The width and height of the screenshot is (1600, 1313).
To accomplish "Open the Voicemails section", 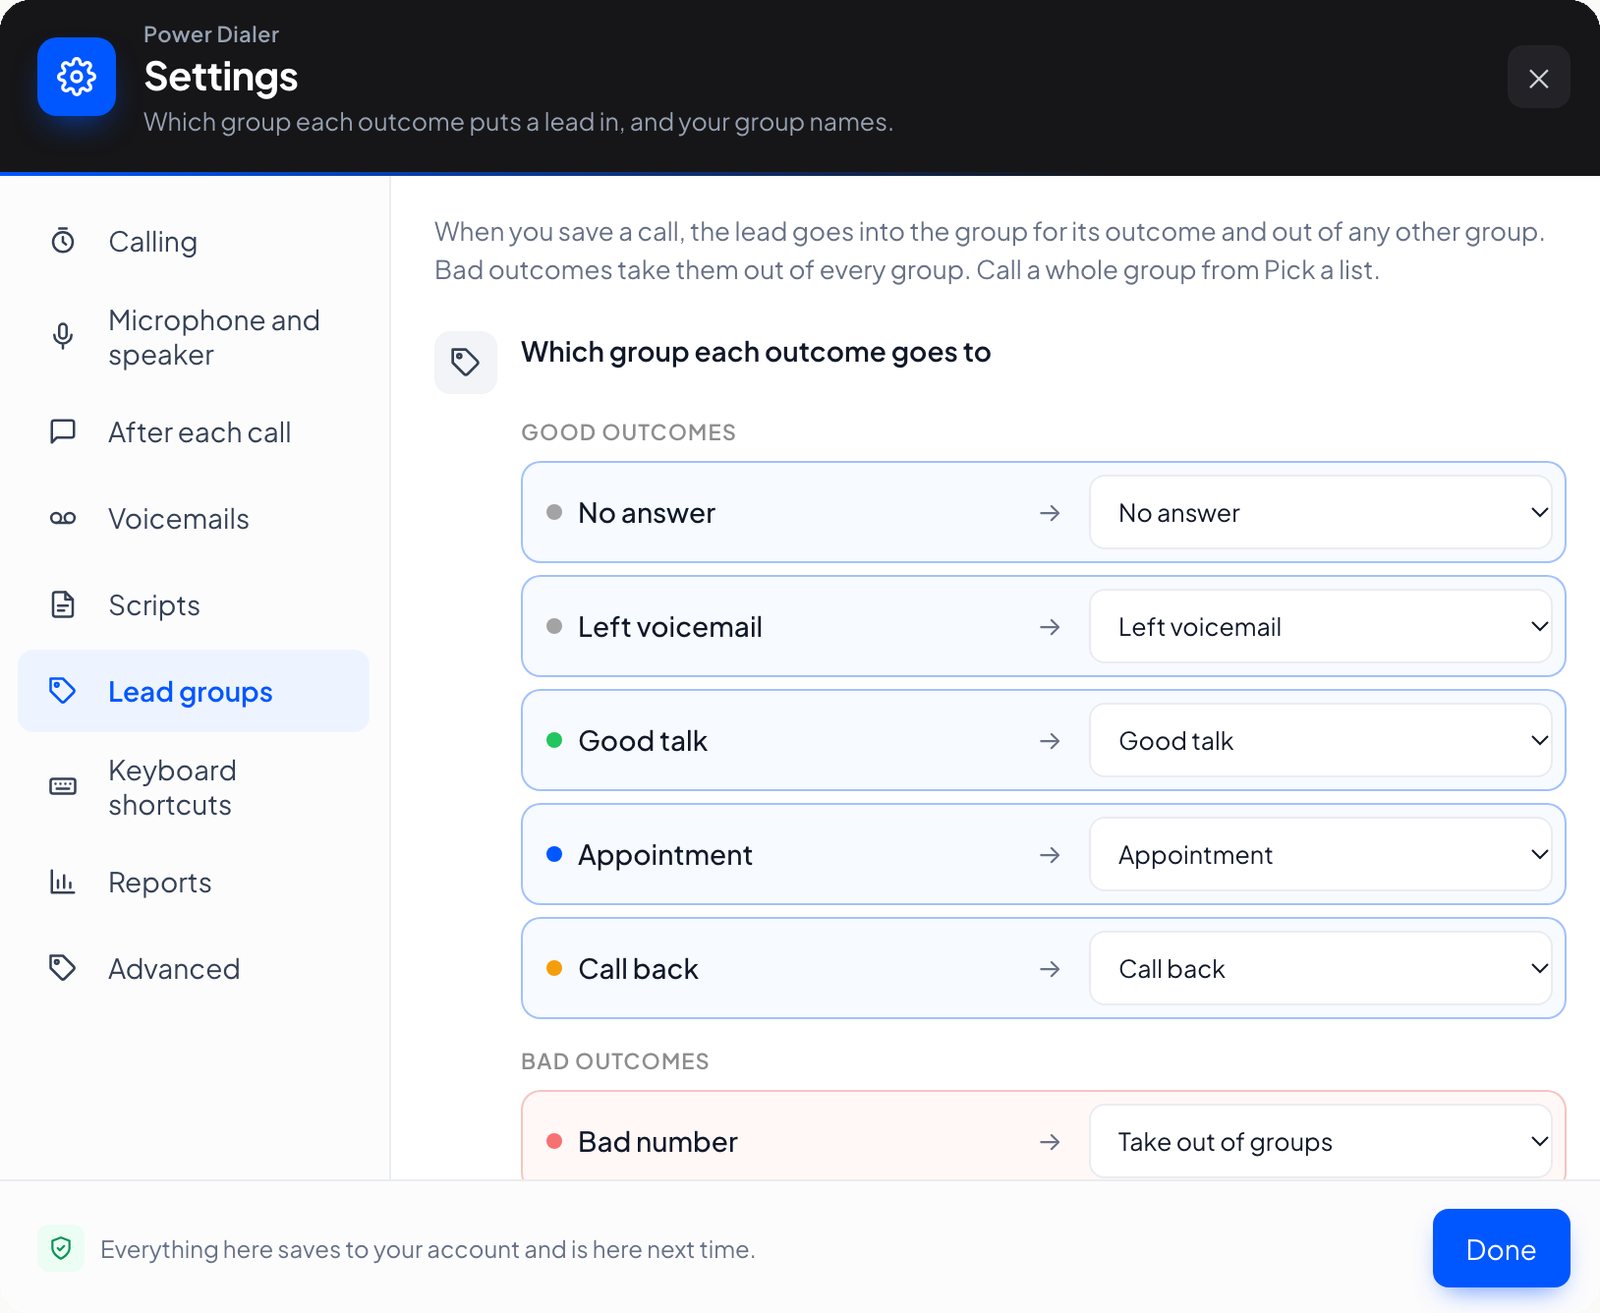I will [194, 518].
